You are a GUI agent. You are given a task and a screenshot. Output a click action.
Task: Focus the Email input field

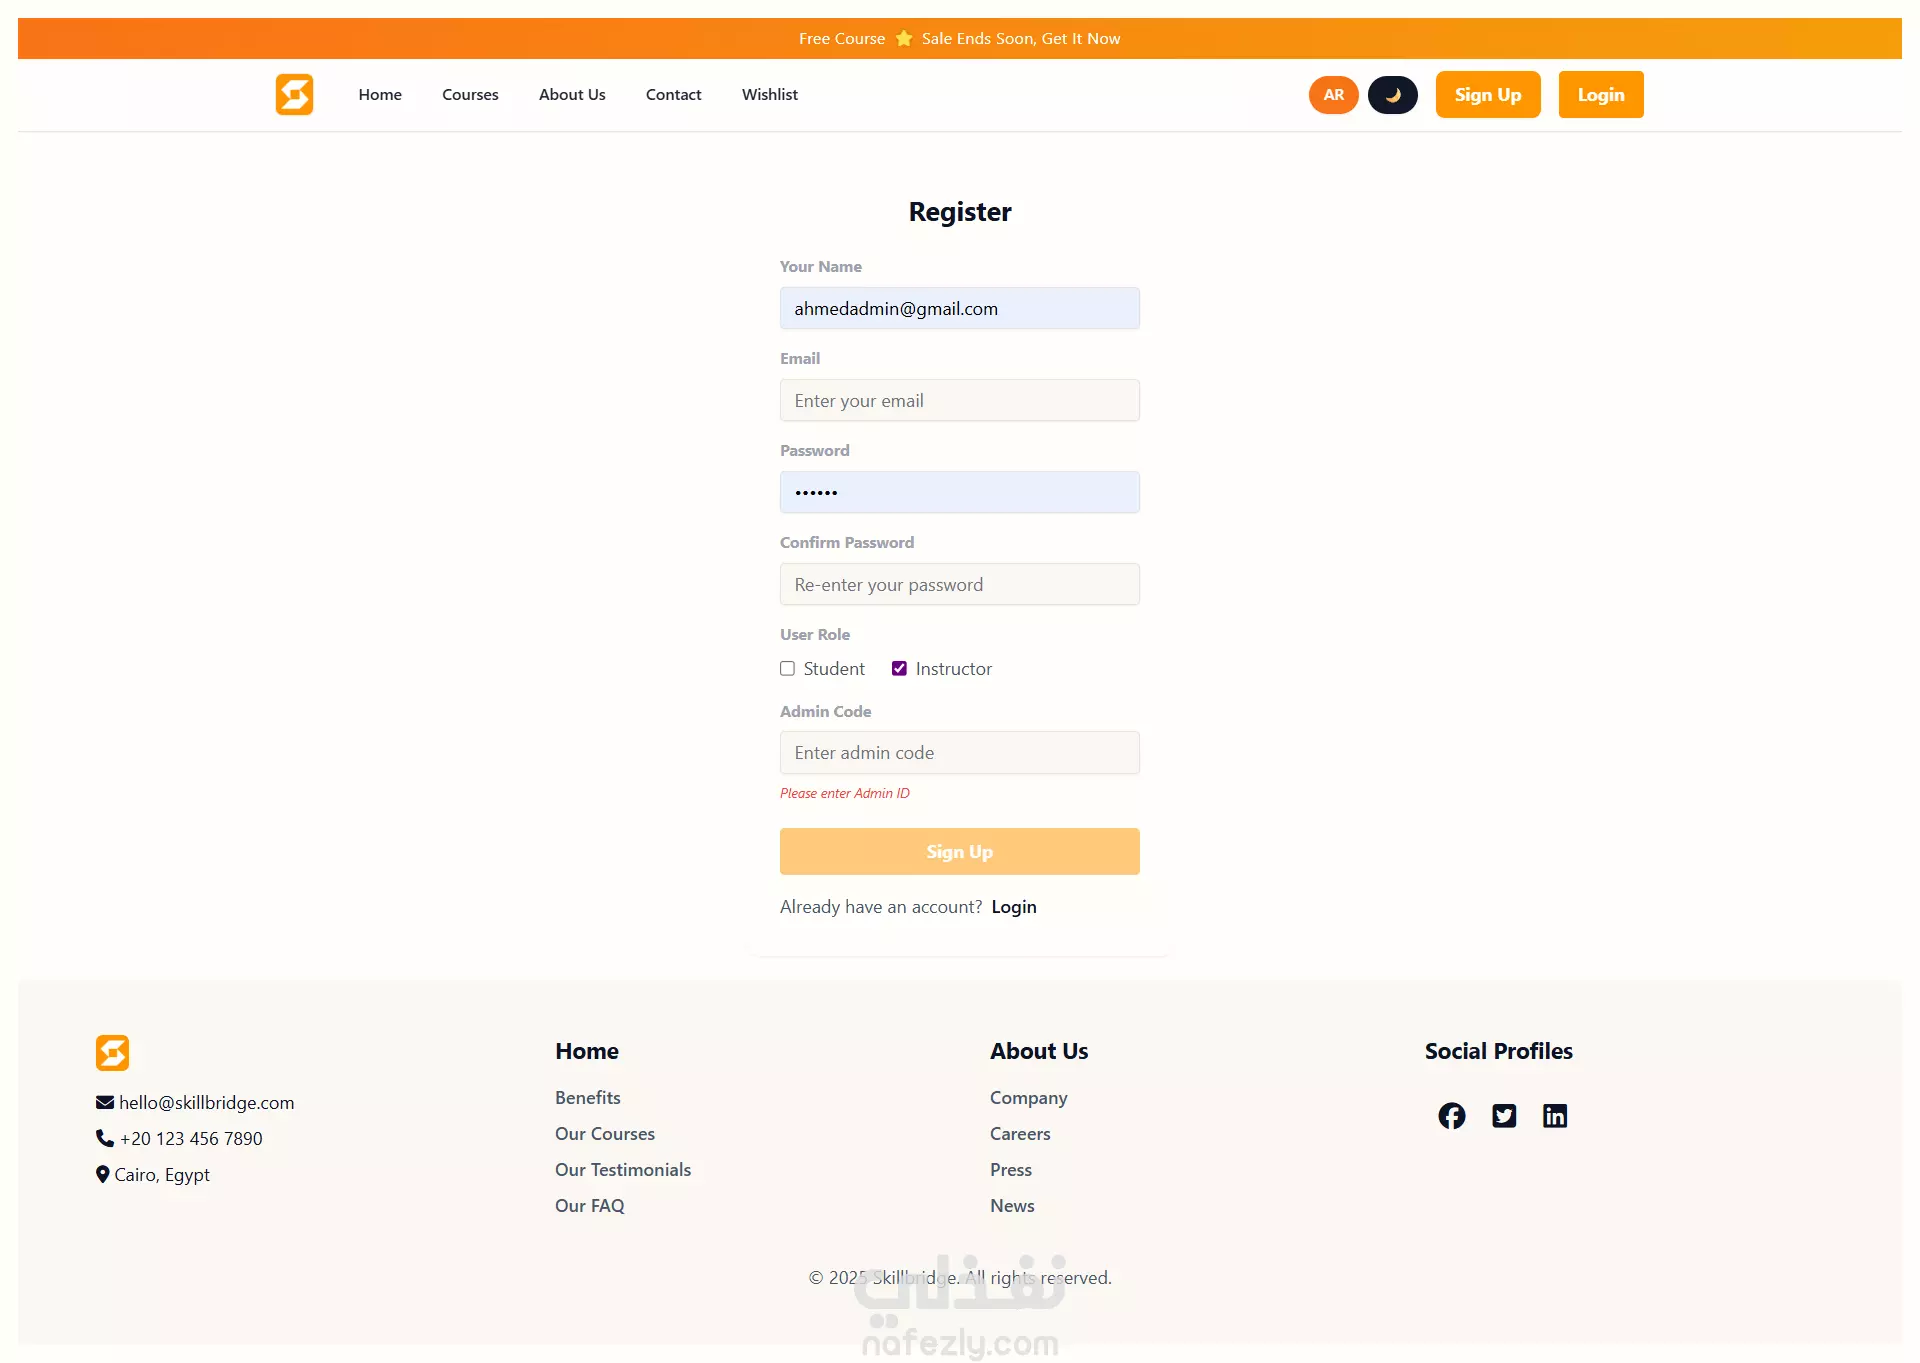[x=959, y=401]
